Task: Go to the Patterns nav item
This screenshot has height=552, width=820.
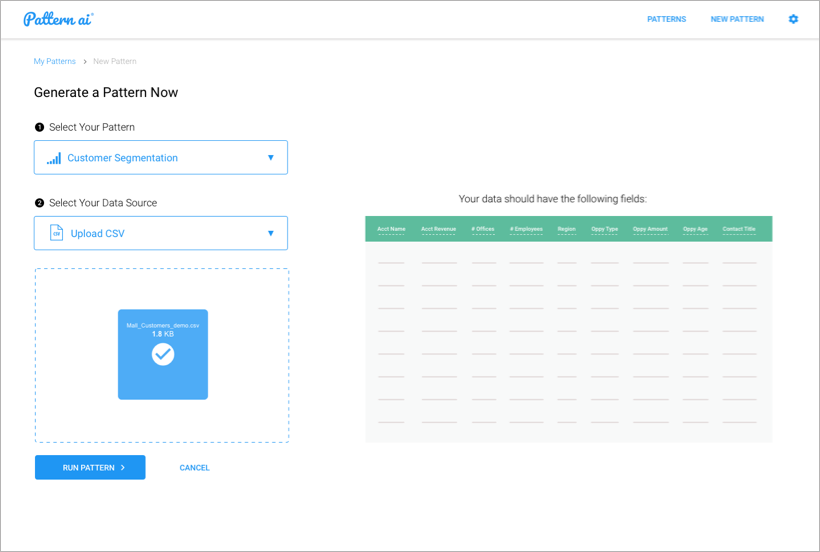Action: [x=666, y=19]
